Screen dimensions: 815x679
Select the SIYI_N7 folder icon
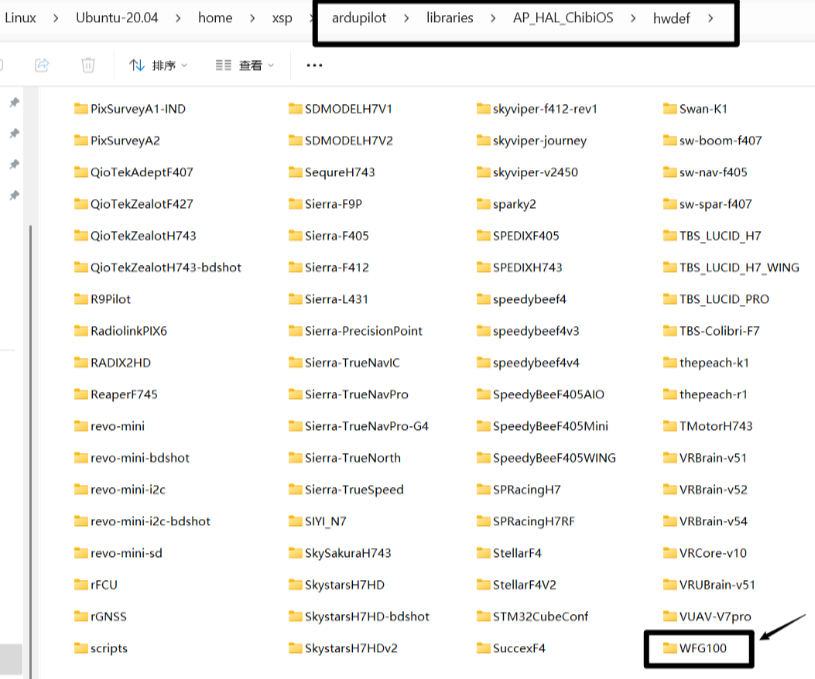[x=296, y=521]
